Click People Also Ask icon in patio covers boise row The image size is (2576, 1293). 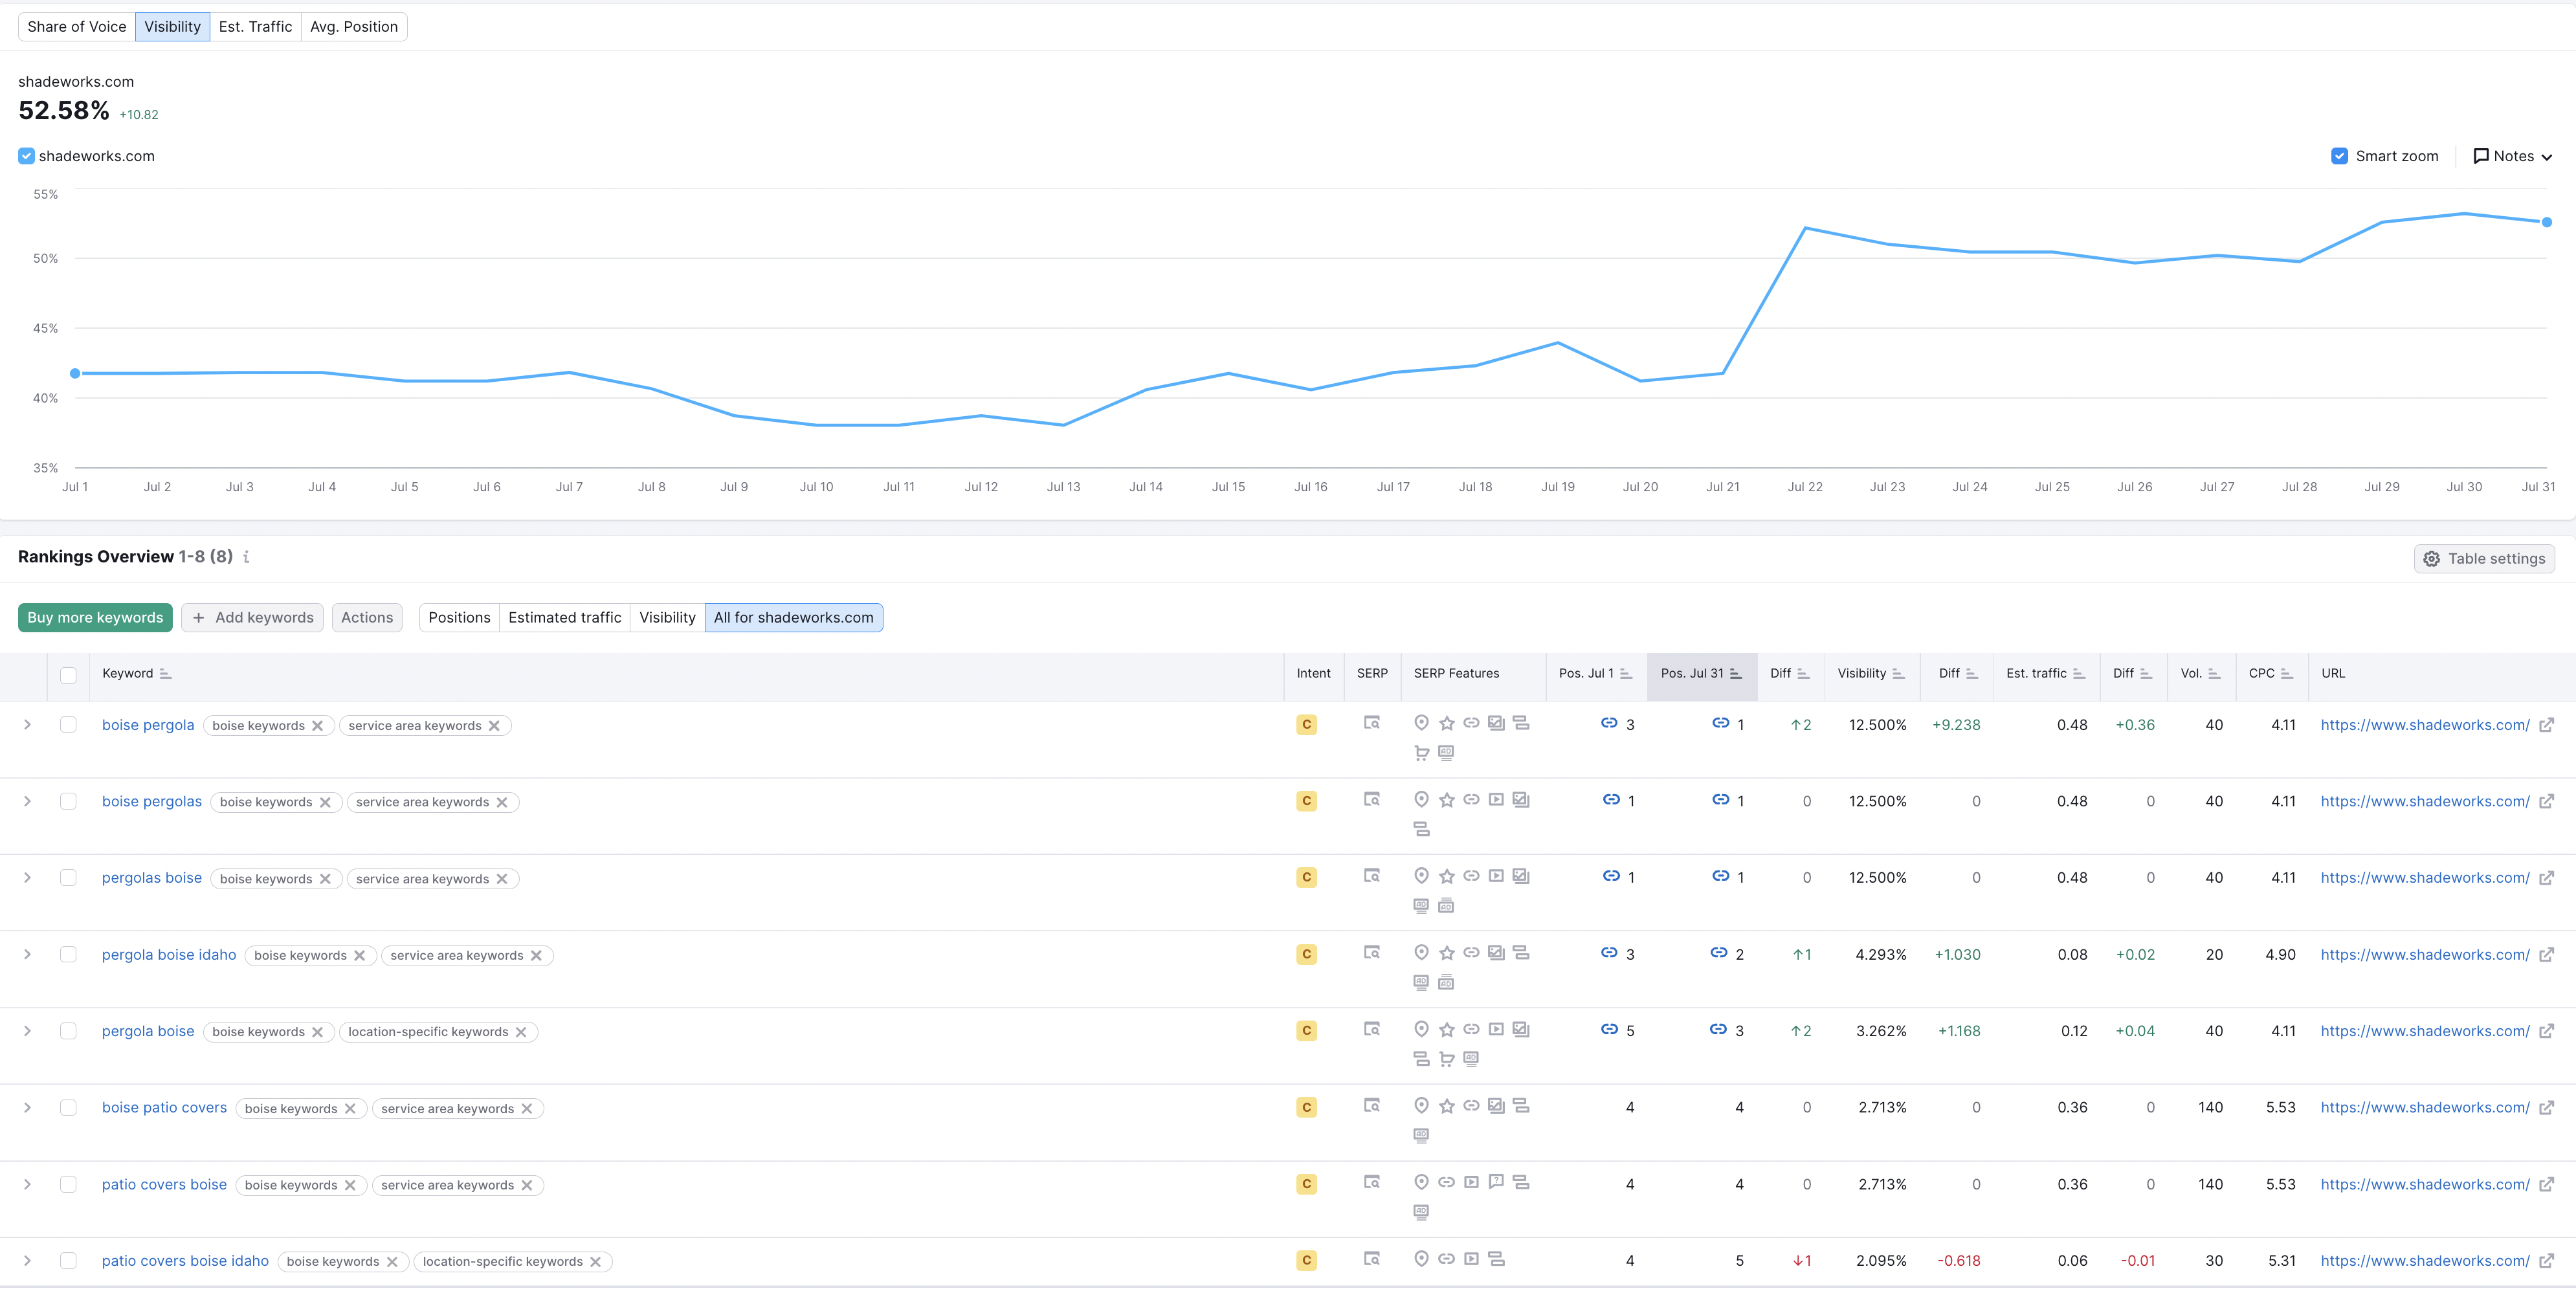point(1496,1182)
